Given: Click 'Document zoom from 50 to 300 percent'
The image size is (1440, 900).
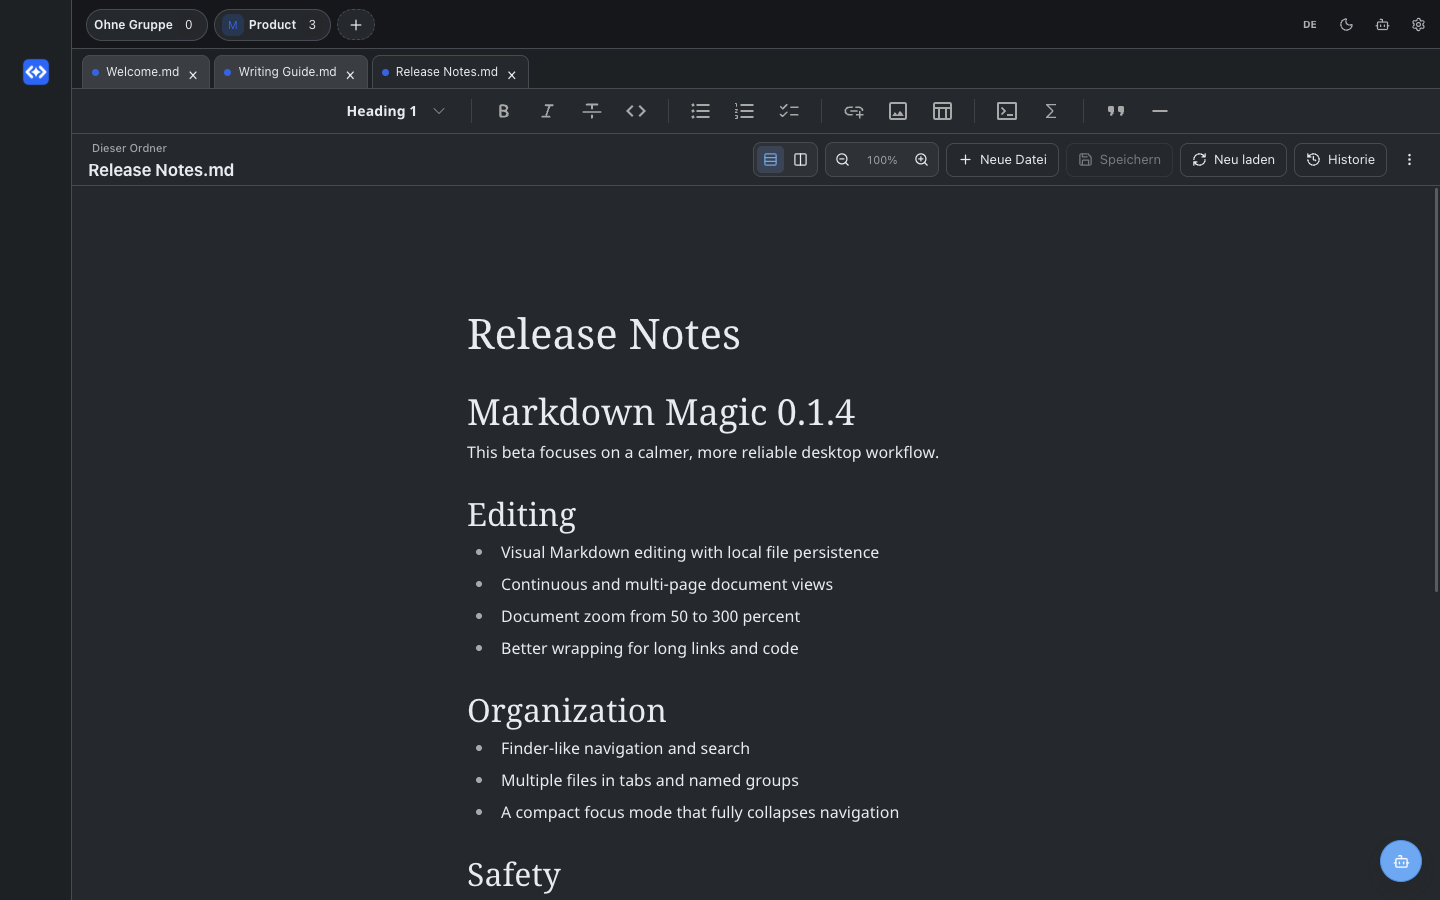Looking at the screenshot, I should click(650, 616).
